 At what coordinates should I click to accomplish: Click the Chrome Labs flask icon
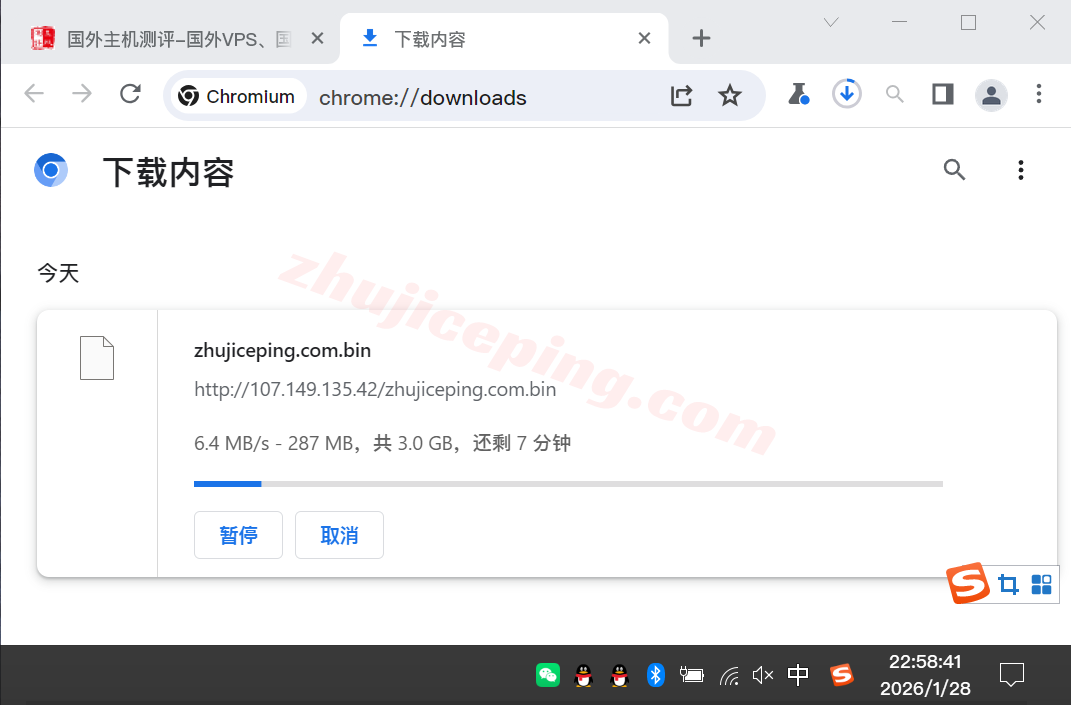[798, 93]
